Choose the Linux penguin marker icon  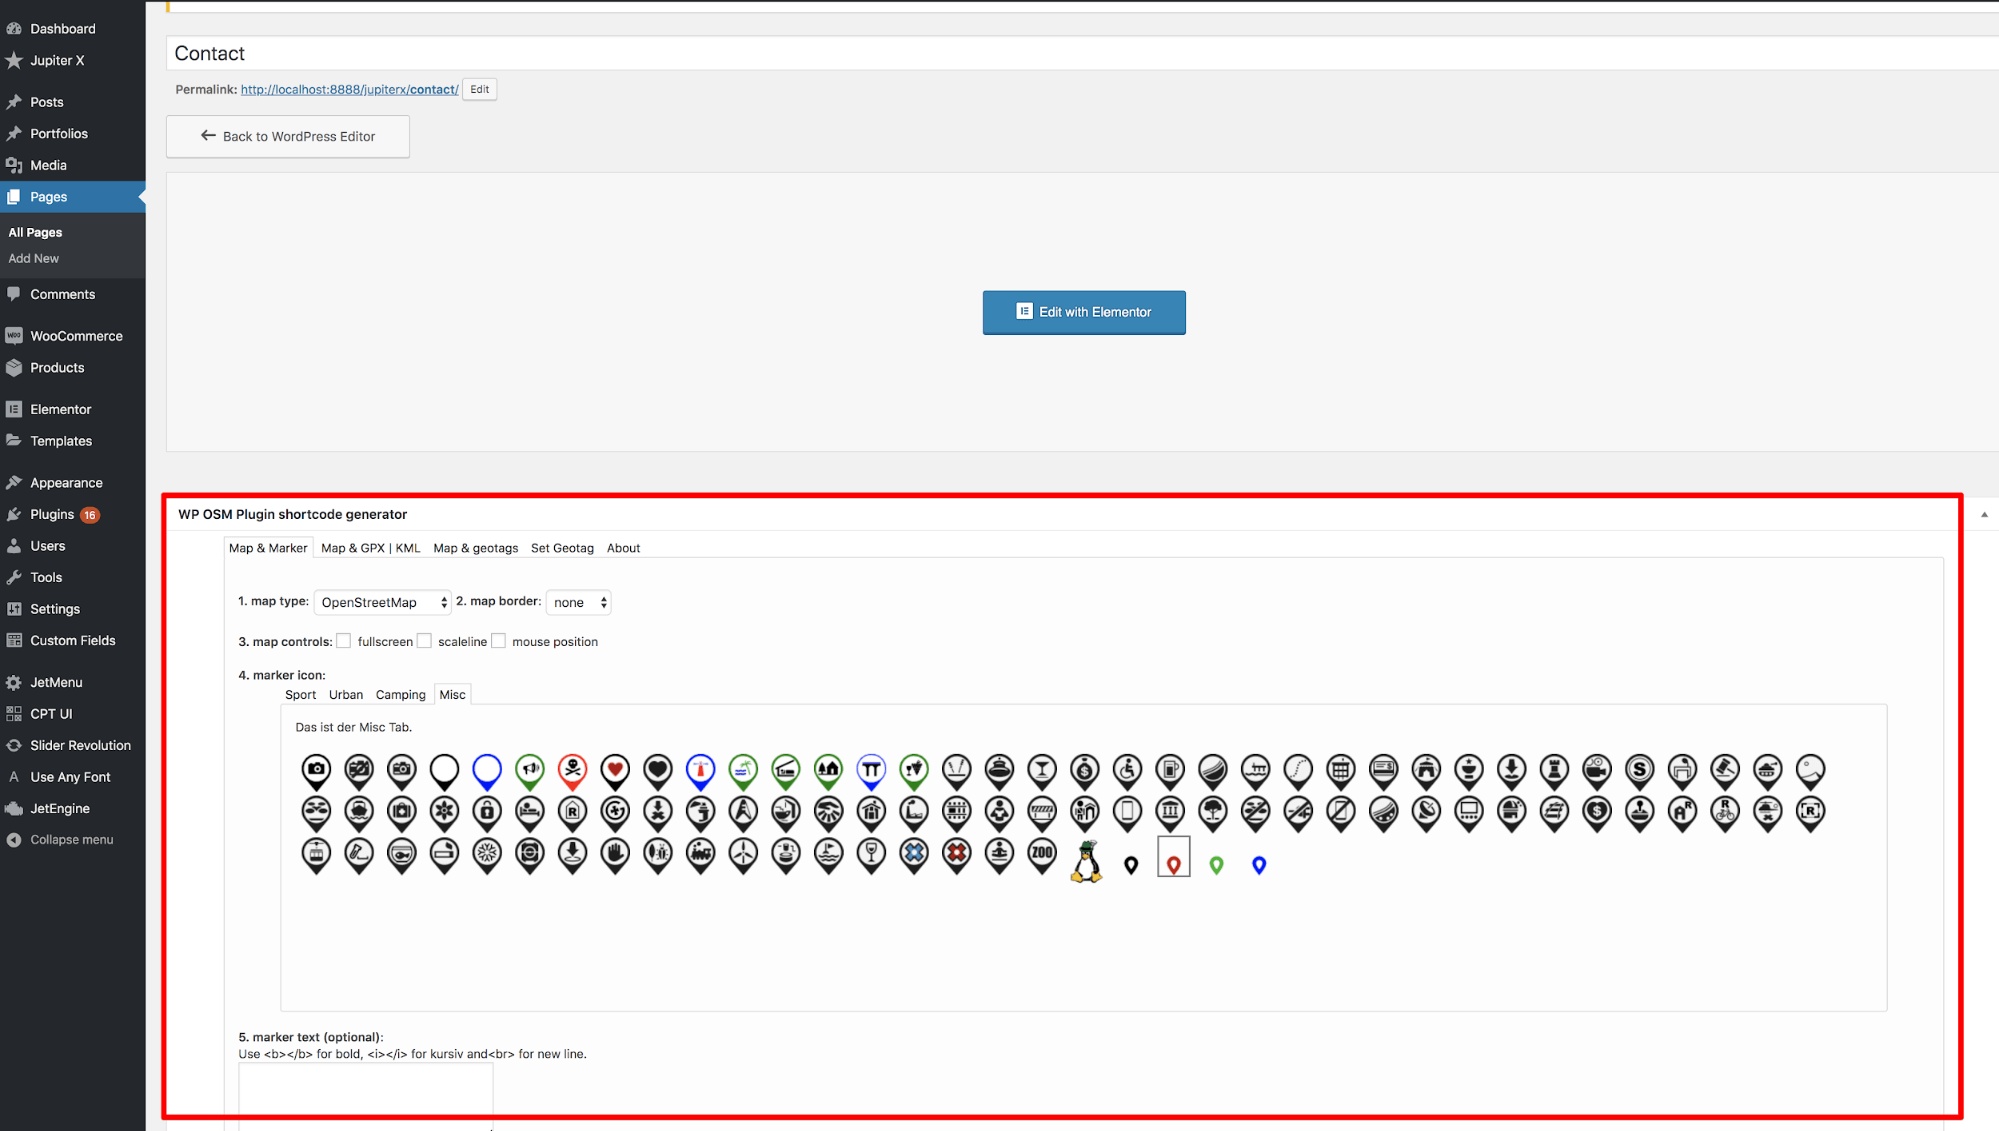click(x=1086, y=861)
